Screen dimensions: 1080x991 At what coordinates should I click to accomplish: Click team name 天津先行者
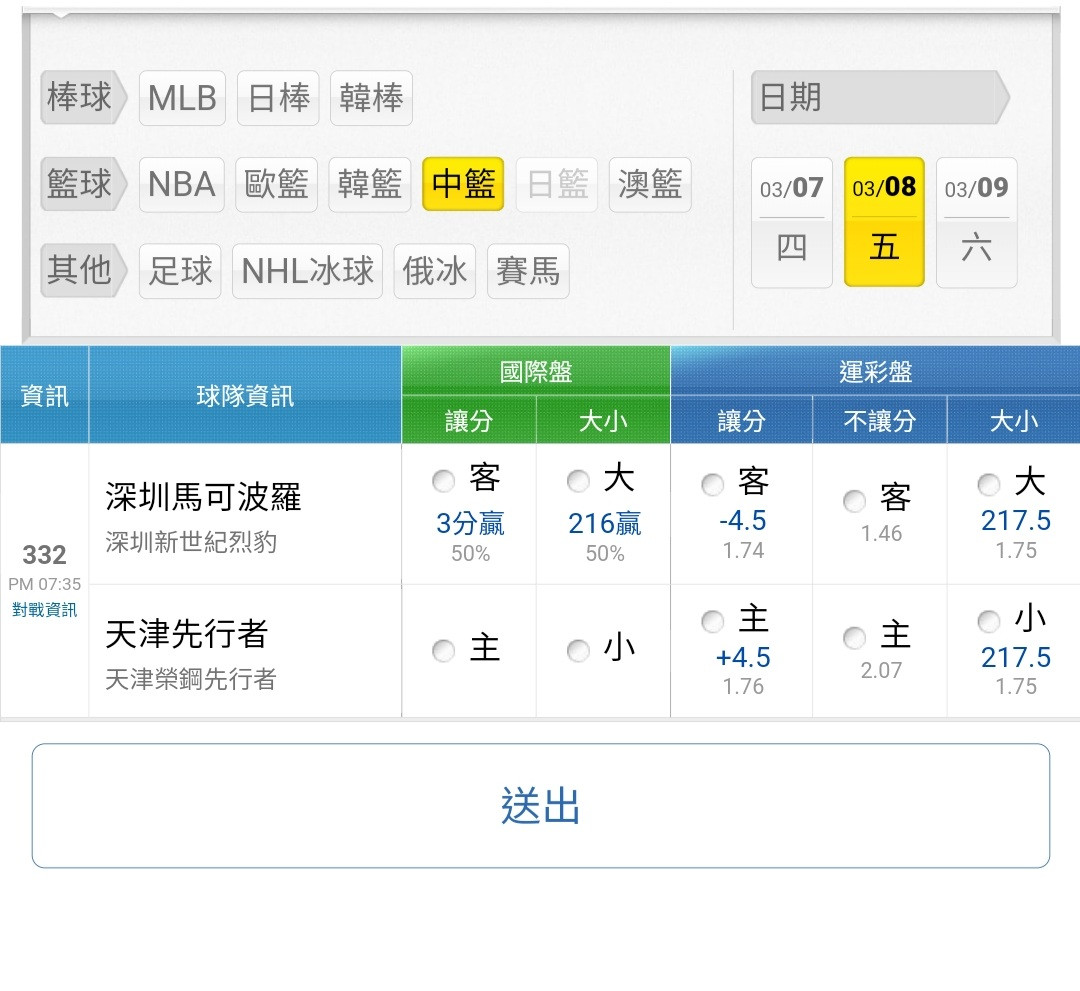(187, 634)
